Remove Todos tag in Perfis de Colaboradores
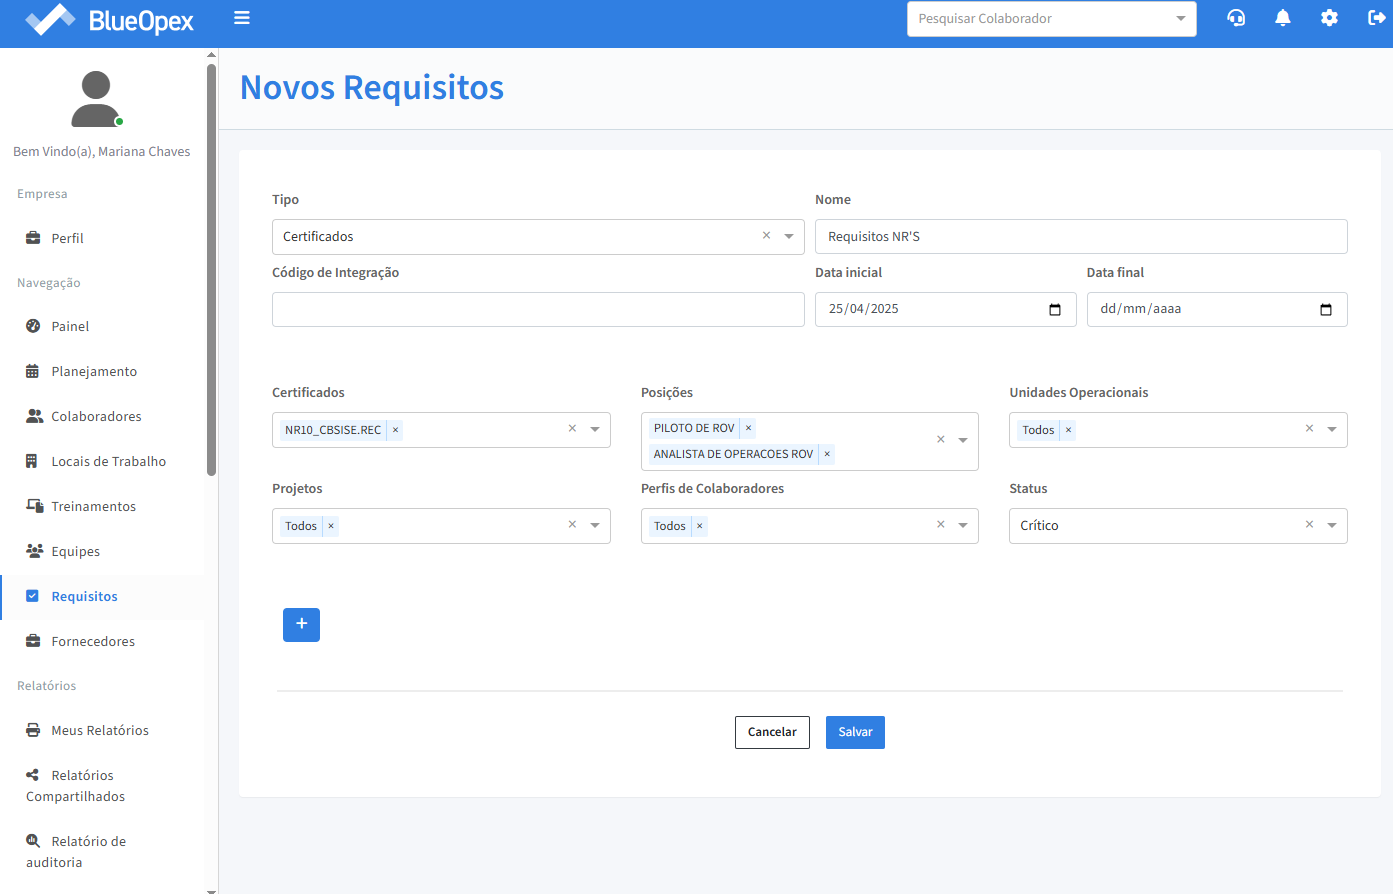The width and height of the screenshot is (1393, 894). [x=699, y=526]
